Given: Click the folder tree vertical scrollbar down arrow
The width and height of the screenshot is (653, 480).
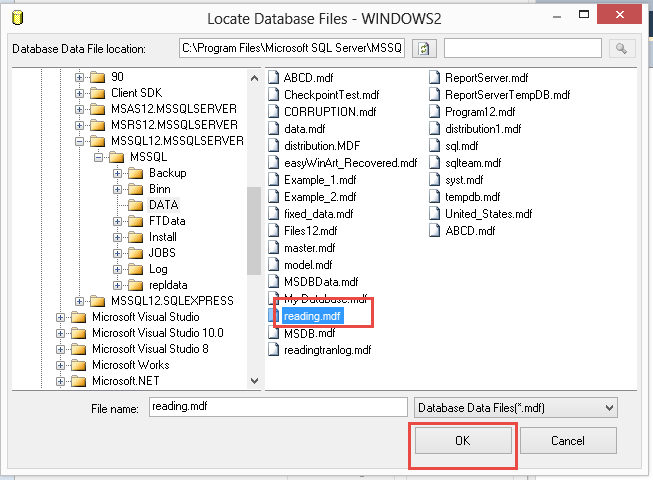Looking at the screenshot, I should click(x=253, y=381).
